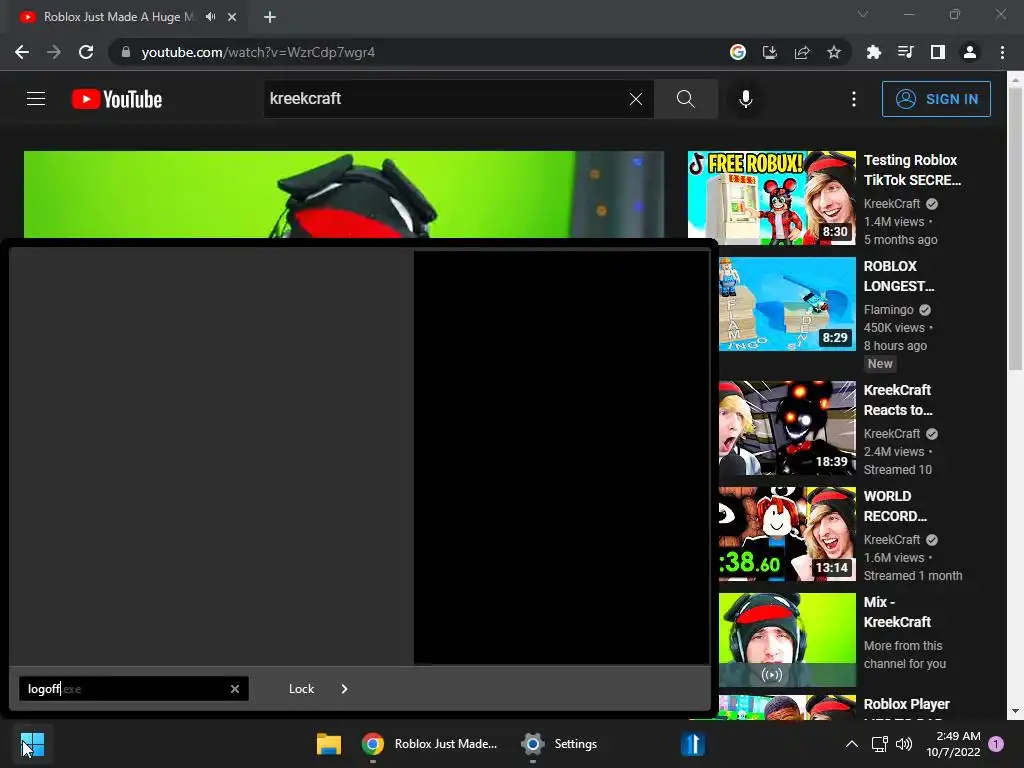Open Flamingo channel name
The height and width of the screenshot is (768, 1024).
[x=888, y=310]
